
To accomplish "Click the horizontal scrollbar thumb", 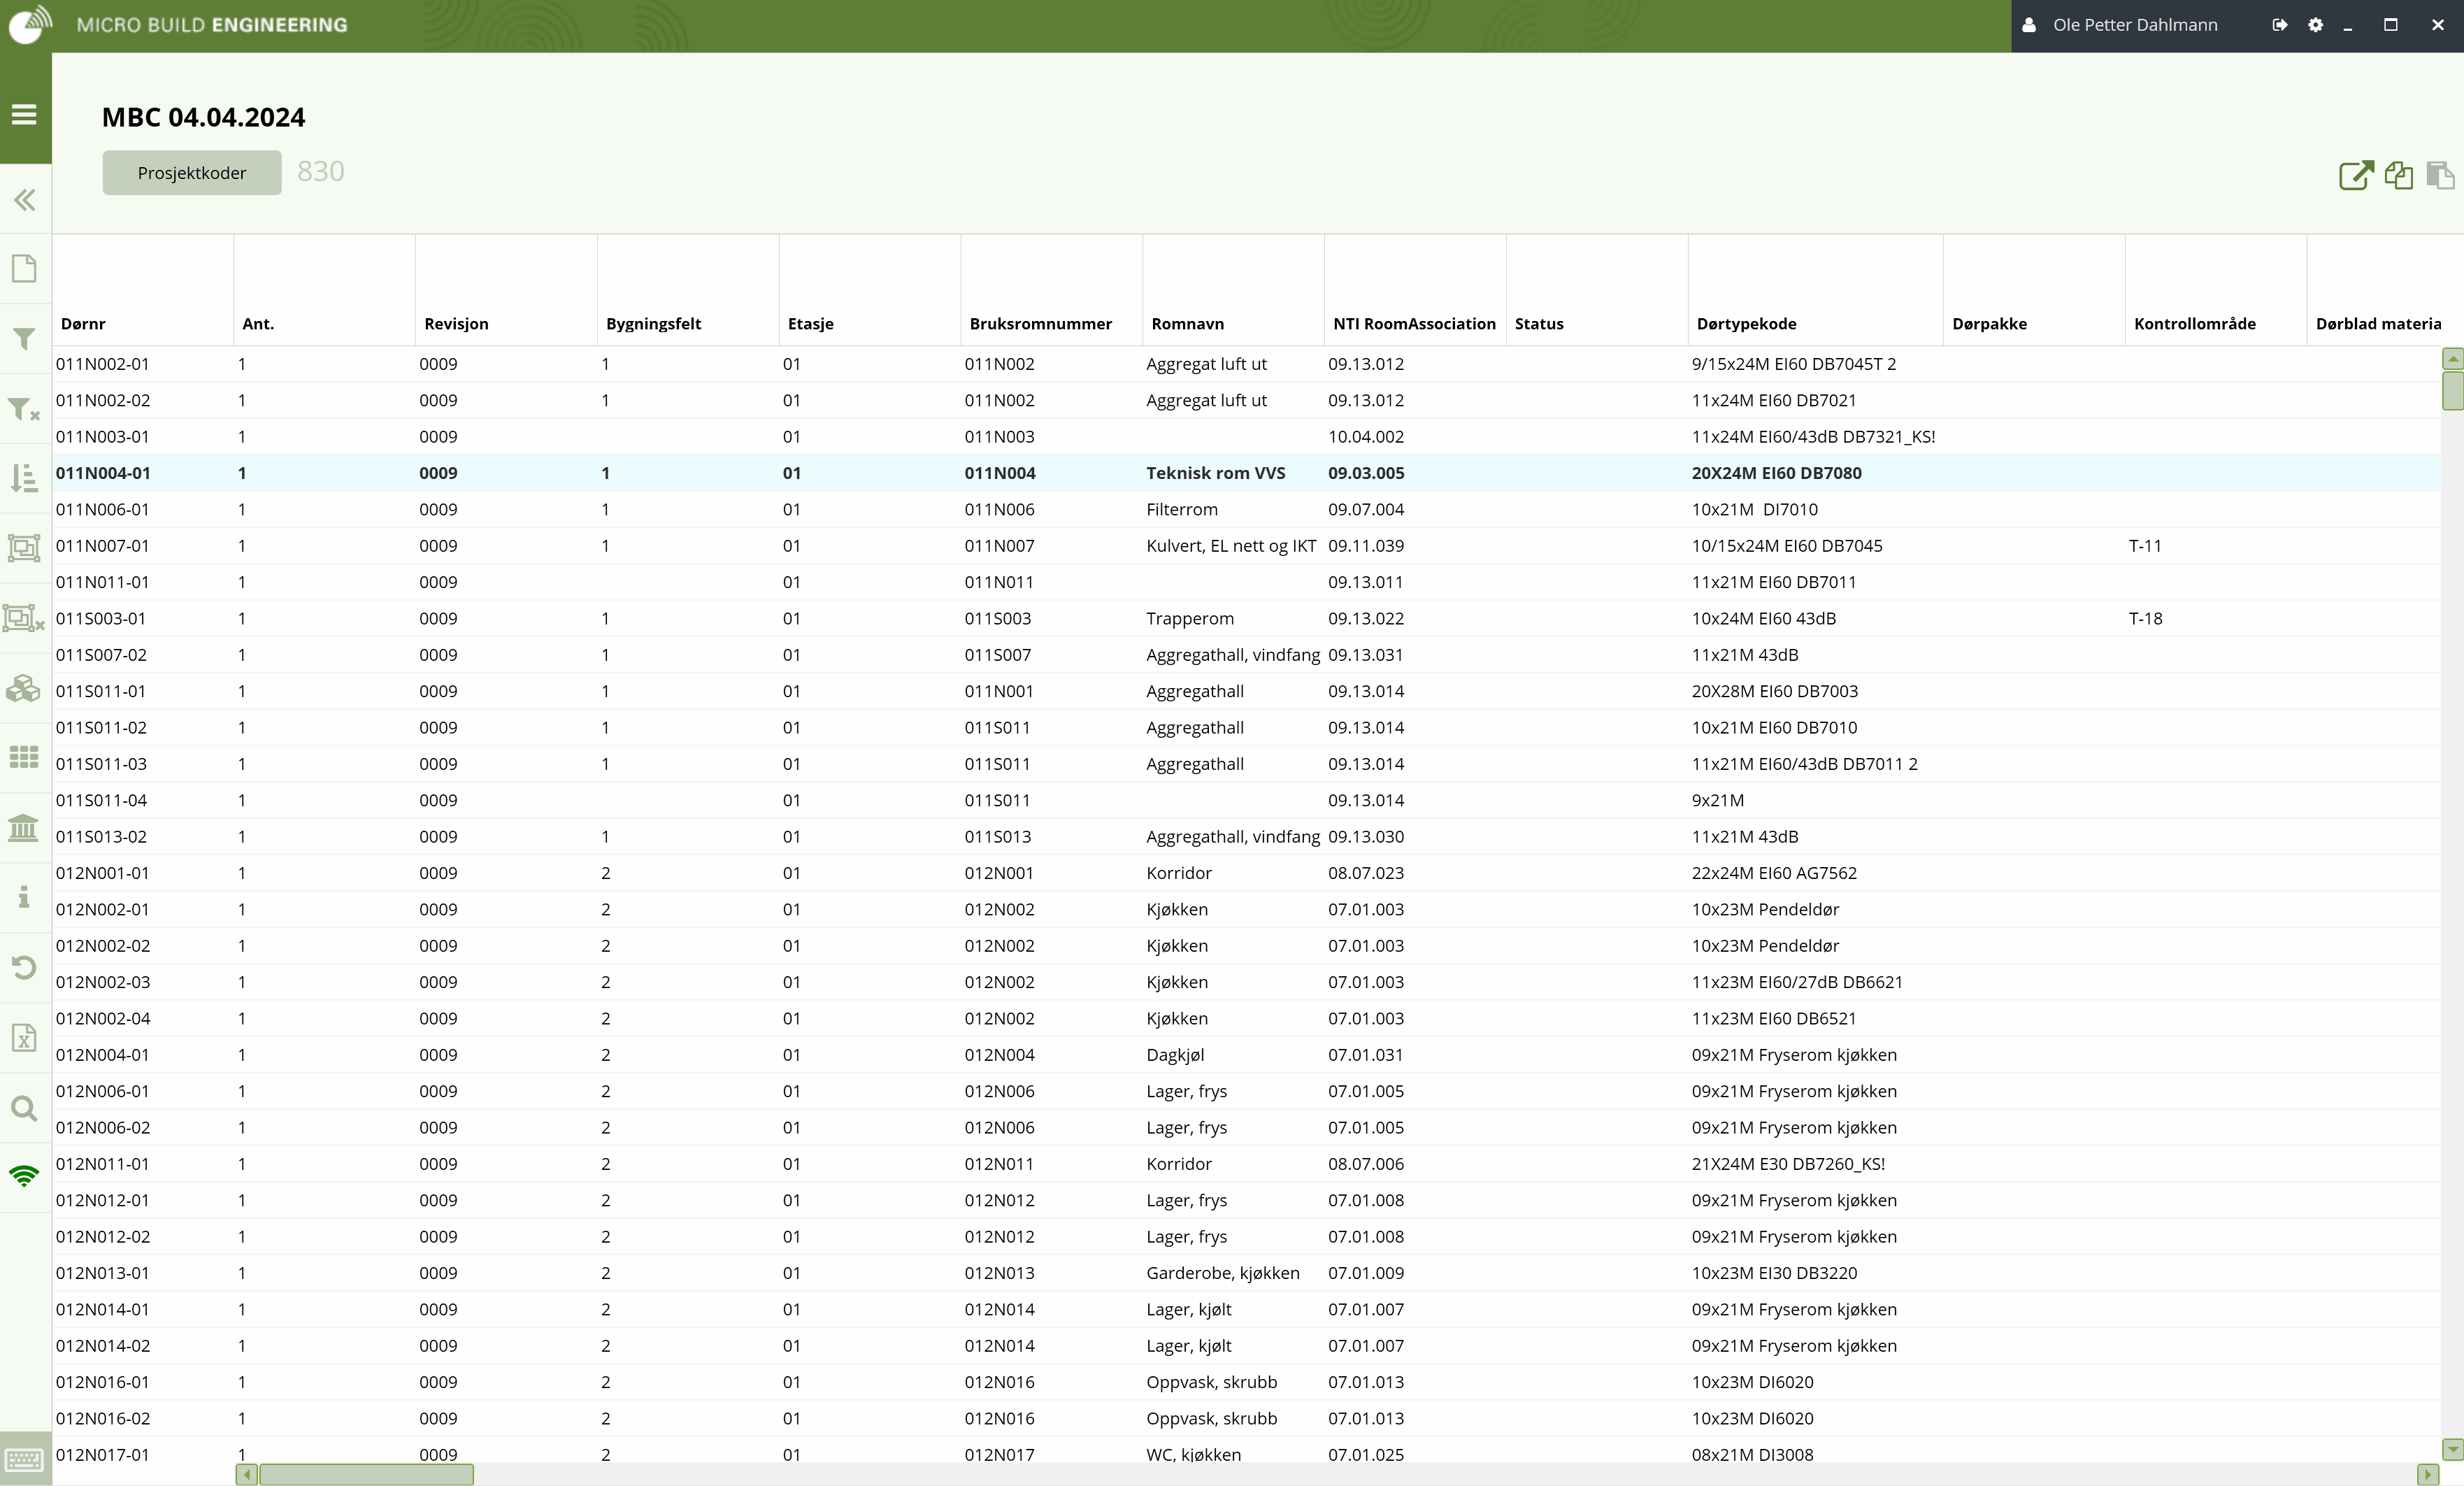I will (366, 1474).
